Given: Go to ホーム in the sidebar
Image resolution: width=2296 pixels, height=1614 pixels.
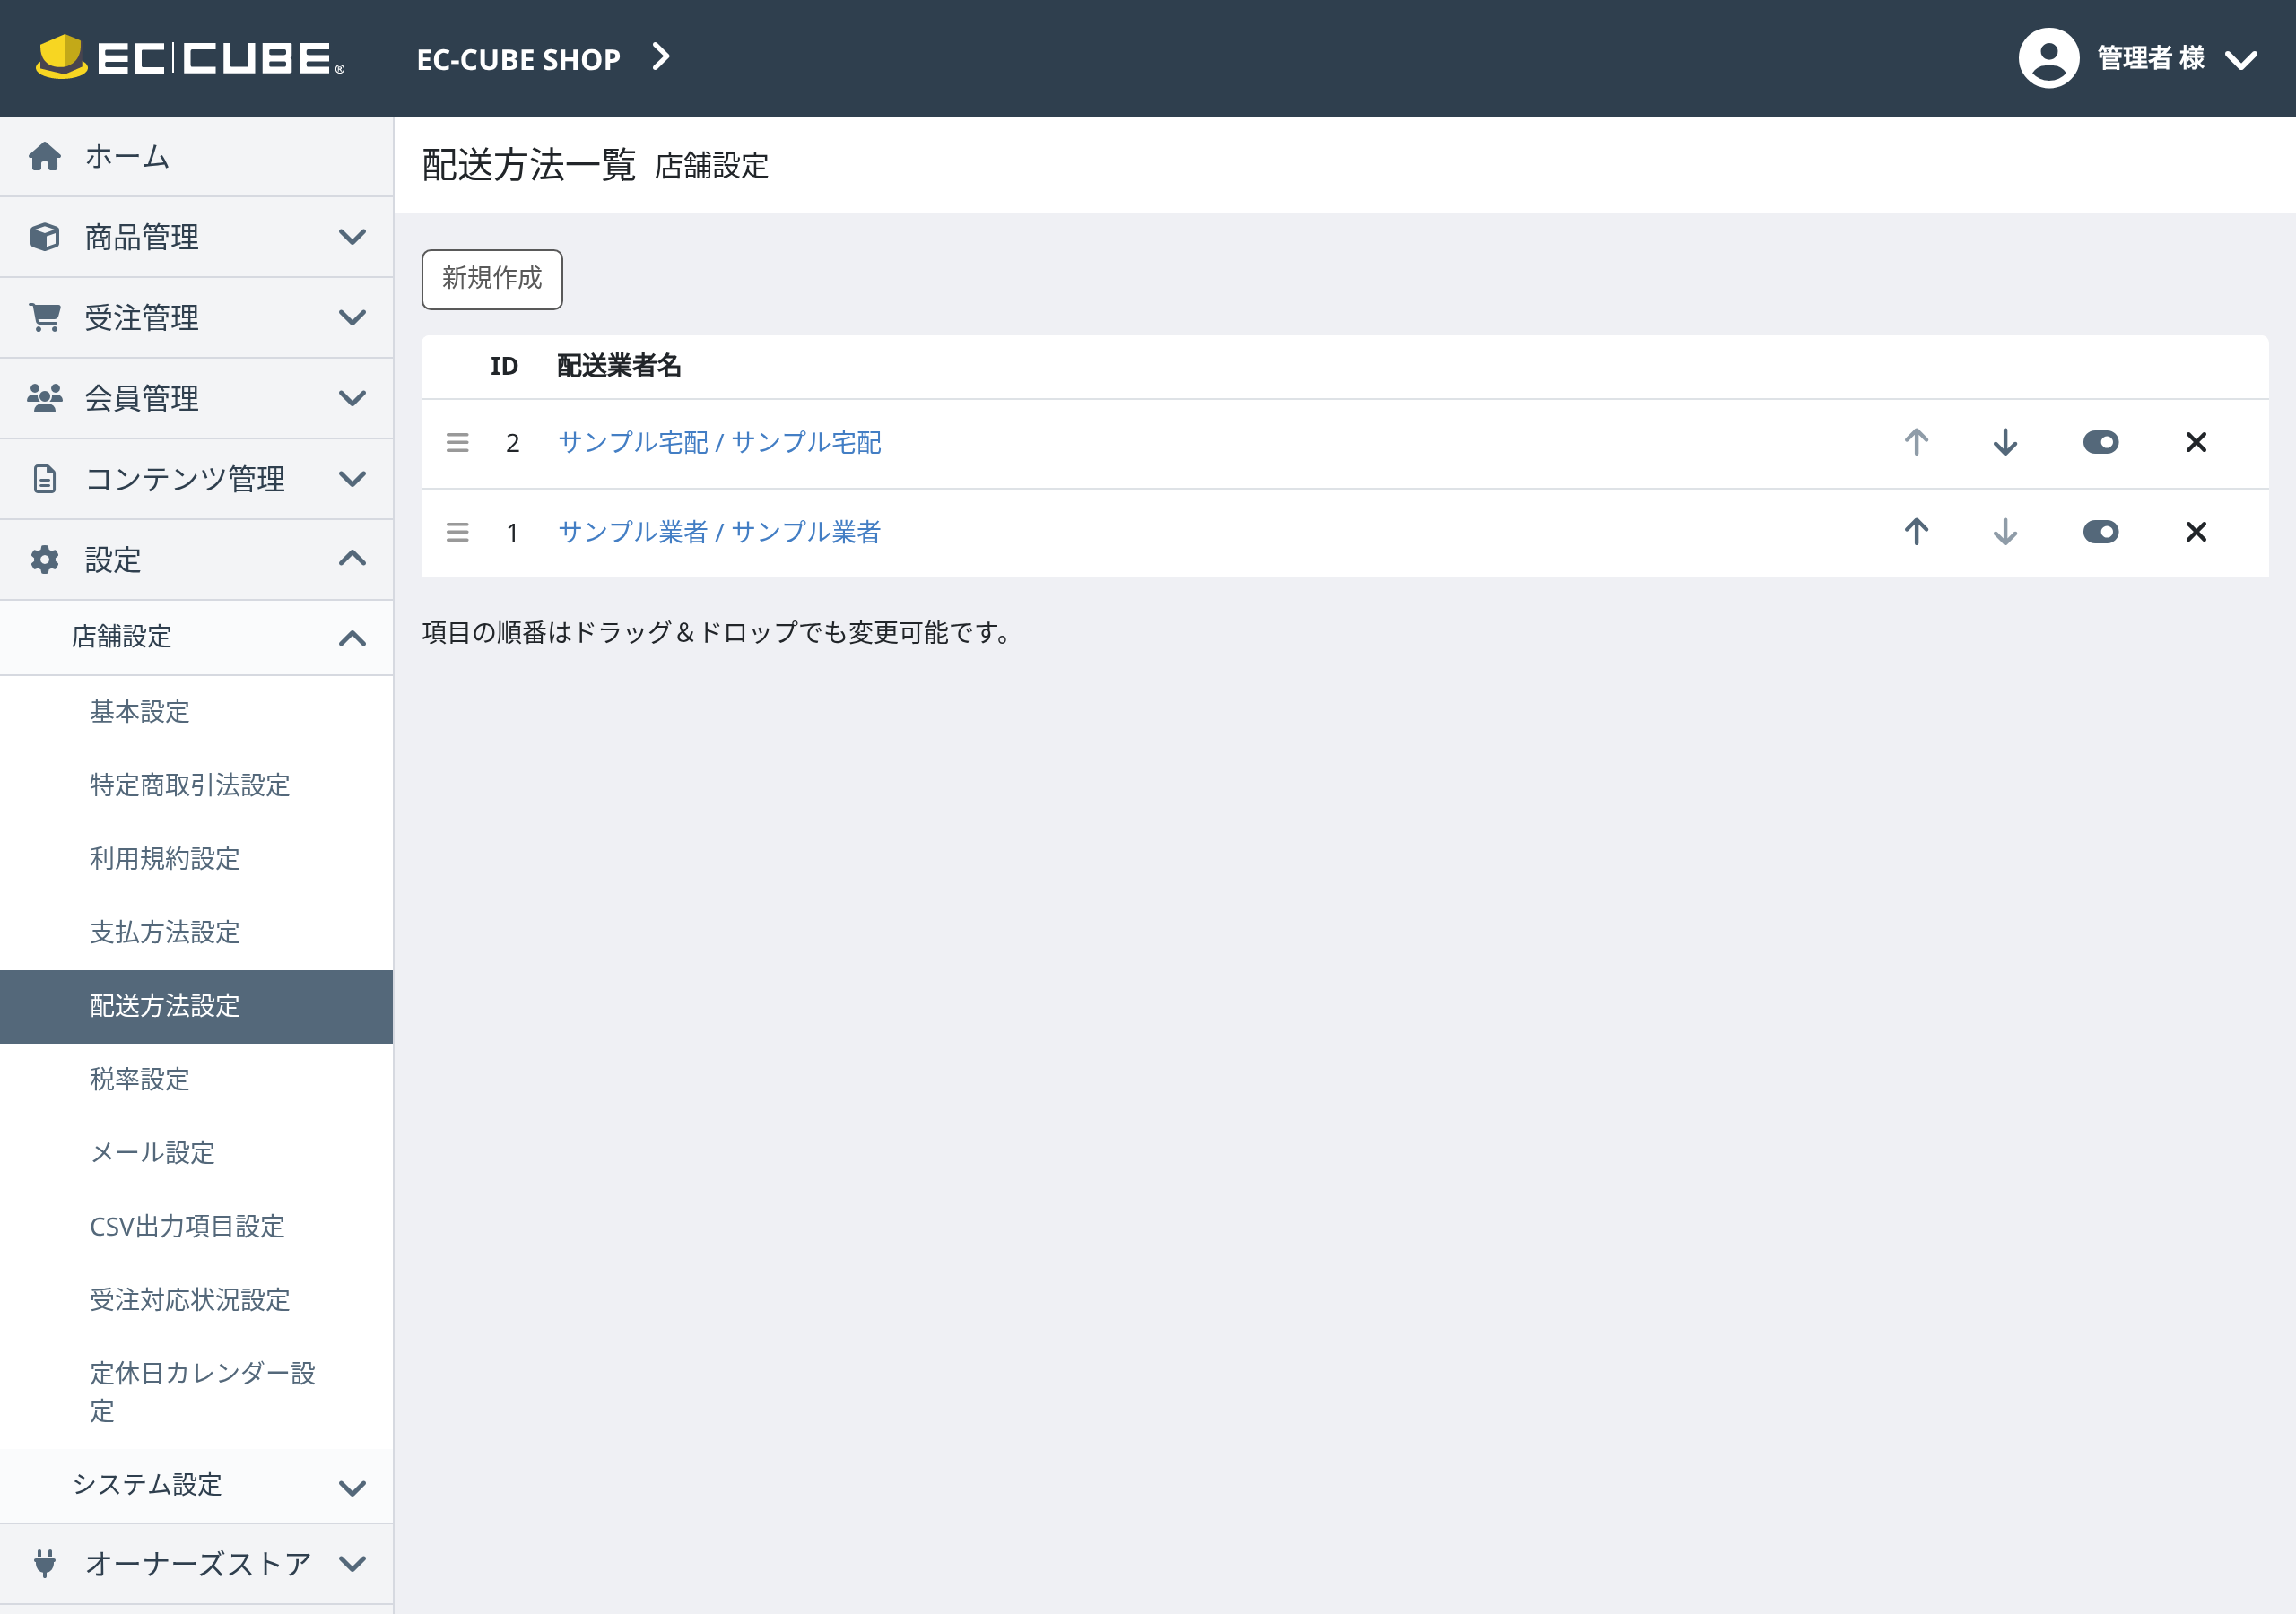Looking at the screenshot, I should 196,156.
